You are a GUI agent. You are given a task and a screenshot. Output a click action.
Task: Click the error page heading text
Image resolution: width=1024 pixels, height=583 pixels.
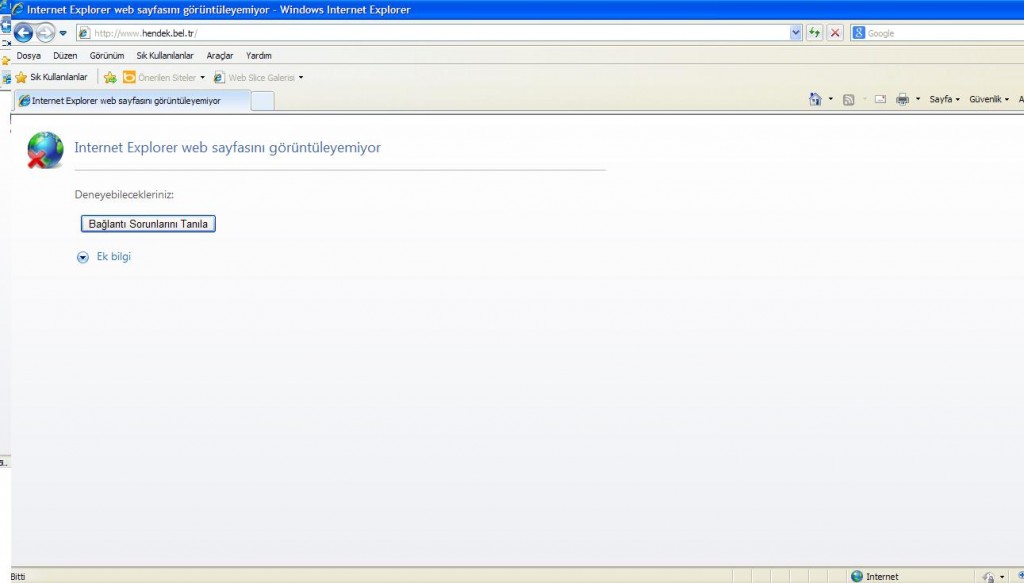click(x=227, y=148)
